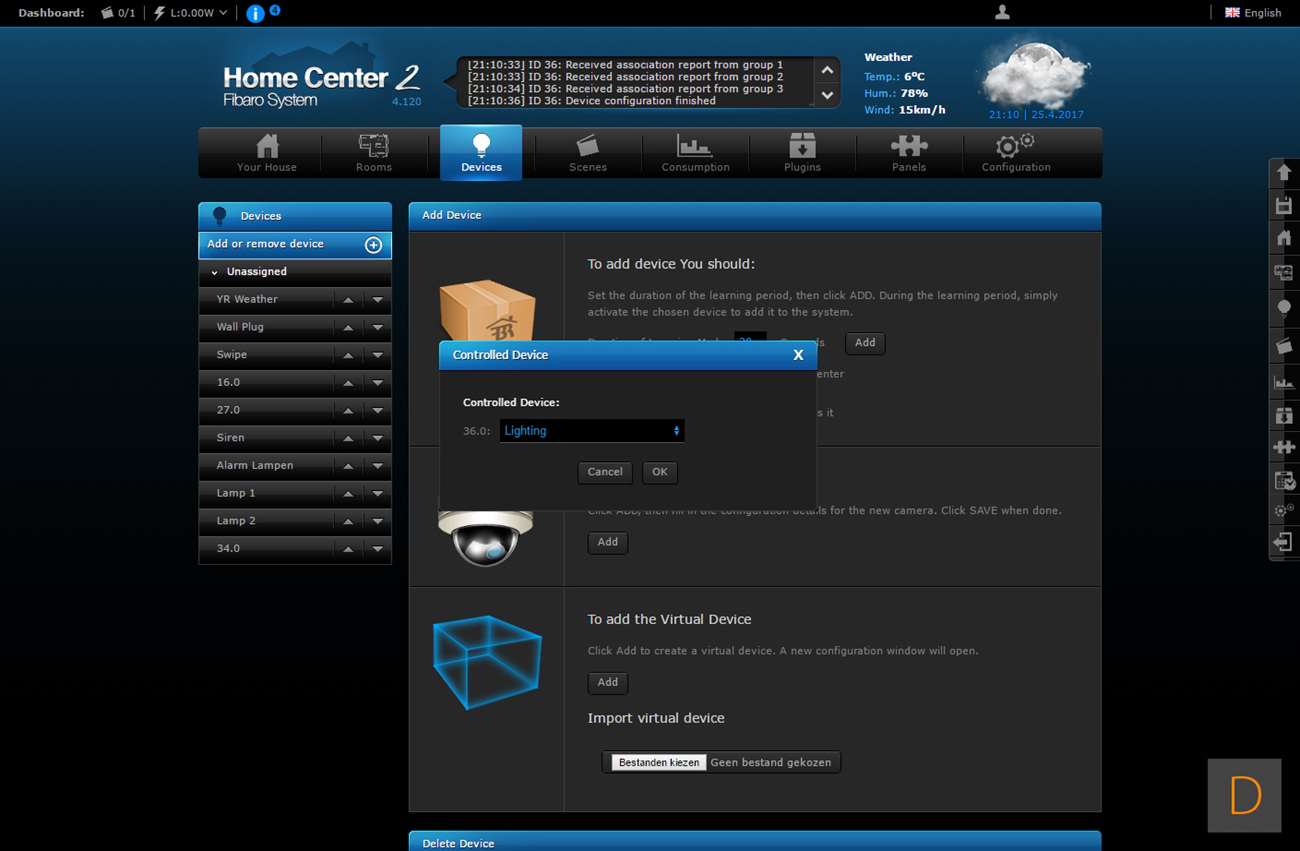Move Lamp 1 up in the list
The image size is (1300, 851).
pyautogui.click(x=348, y=494)
